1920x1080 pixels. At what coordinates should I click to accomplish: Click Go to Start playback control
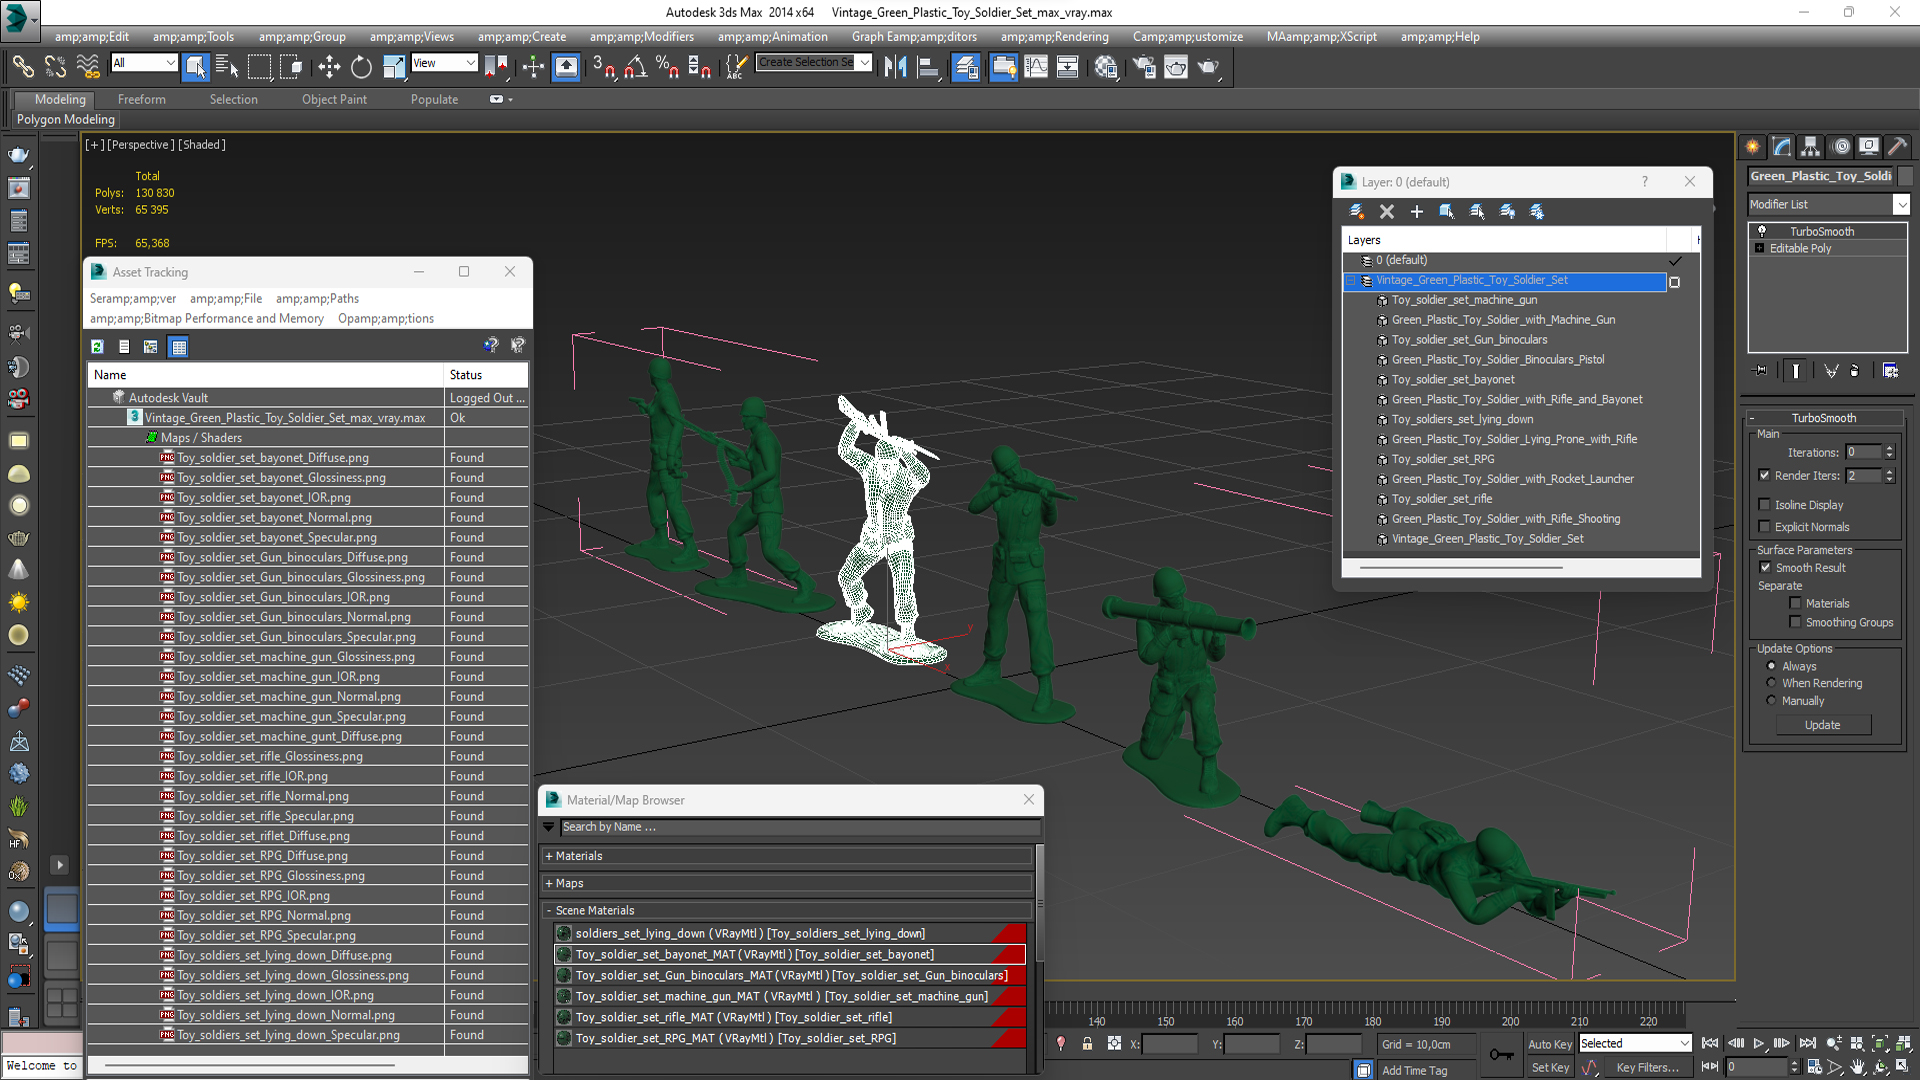[x=1710, y=1043]
